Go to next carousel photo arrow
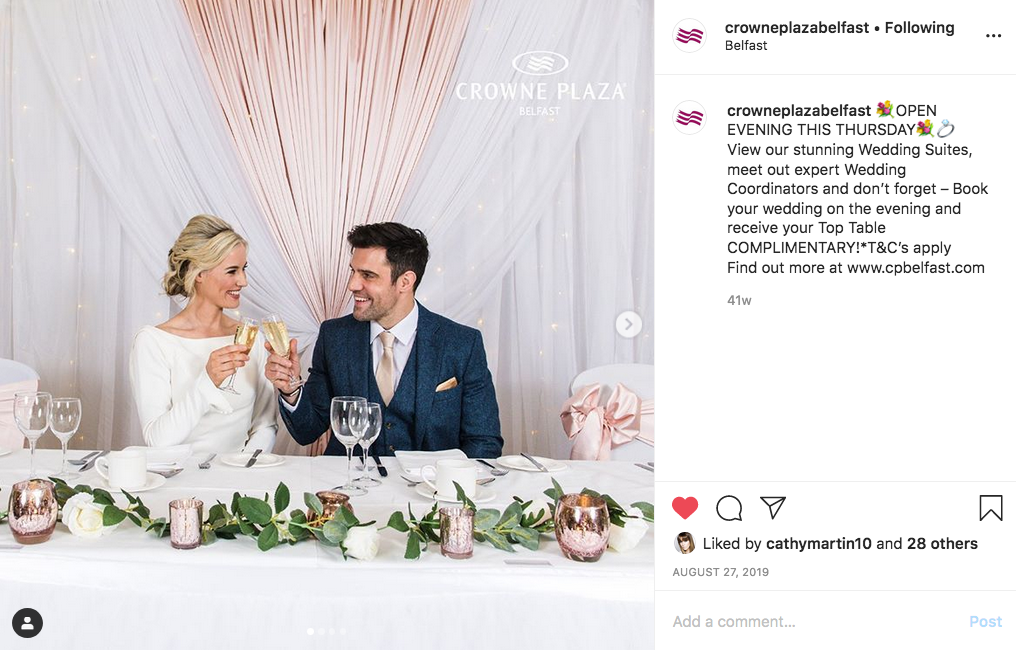 click(629, 324)
